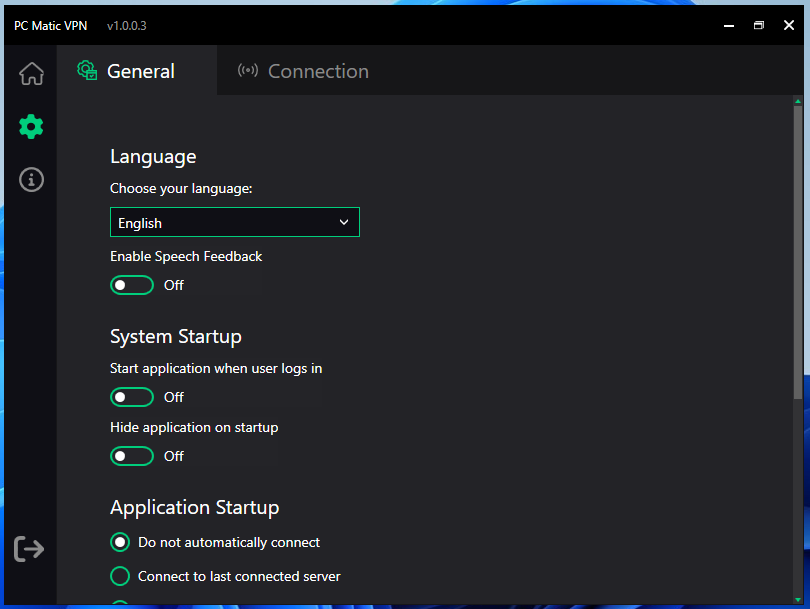The height and width of the screenshot is (609, 810).
Task: Minimize the PC Matic VPN window
Action: [729, 25]
